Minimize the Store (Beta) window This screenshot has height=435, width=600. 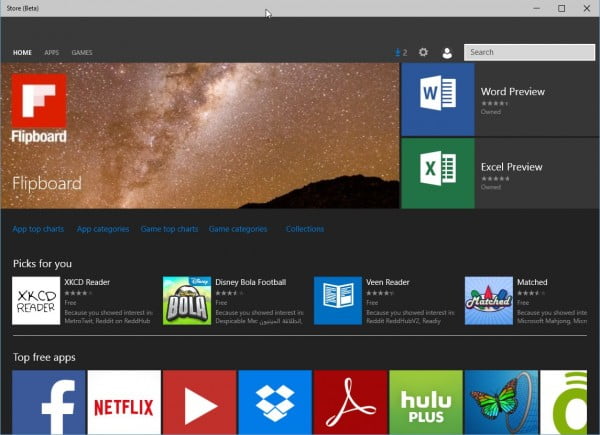pos(536,8)
